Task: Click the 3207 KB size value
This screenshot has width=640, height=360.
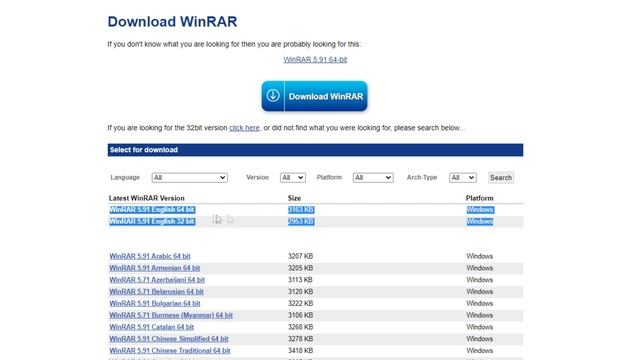Action: (x=300, y=256)
